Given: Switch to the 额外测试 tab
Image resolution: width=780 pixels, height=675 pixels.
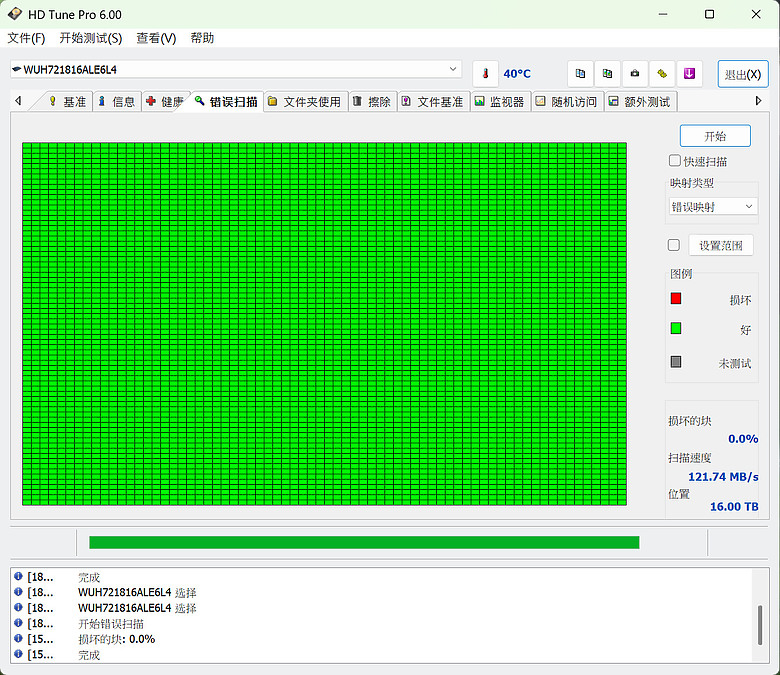Looking at the screenshot, I should [x=641, y=102].
